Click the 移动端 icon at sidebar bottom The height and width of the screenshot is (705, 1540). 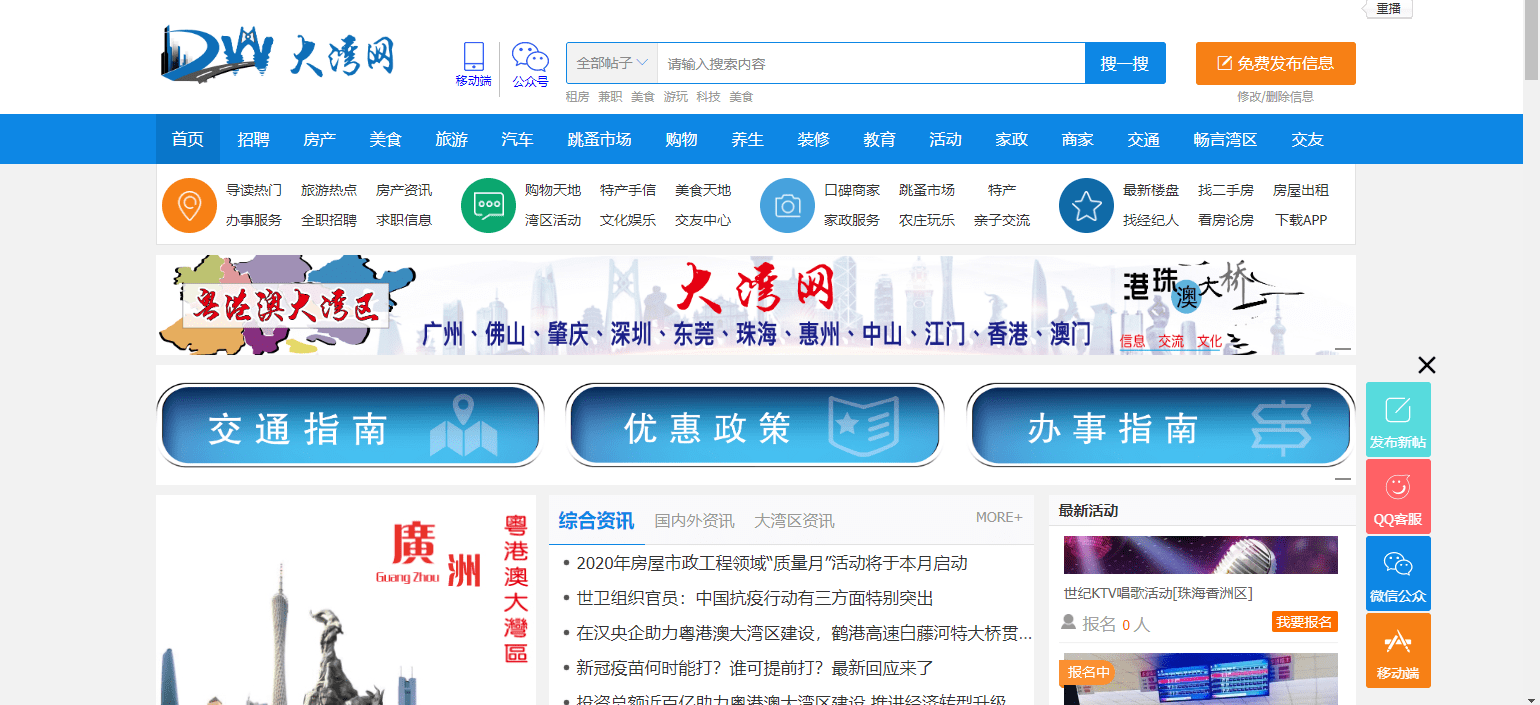click(1398, 649)
